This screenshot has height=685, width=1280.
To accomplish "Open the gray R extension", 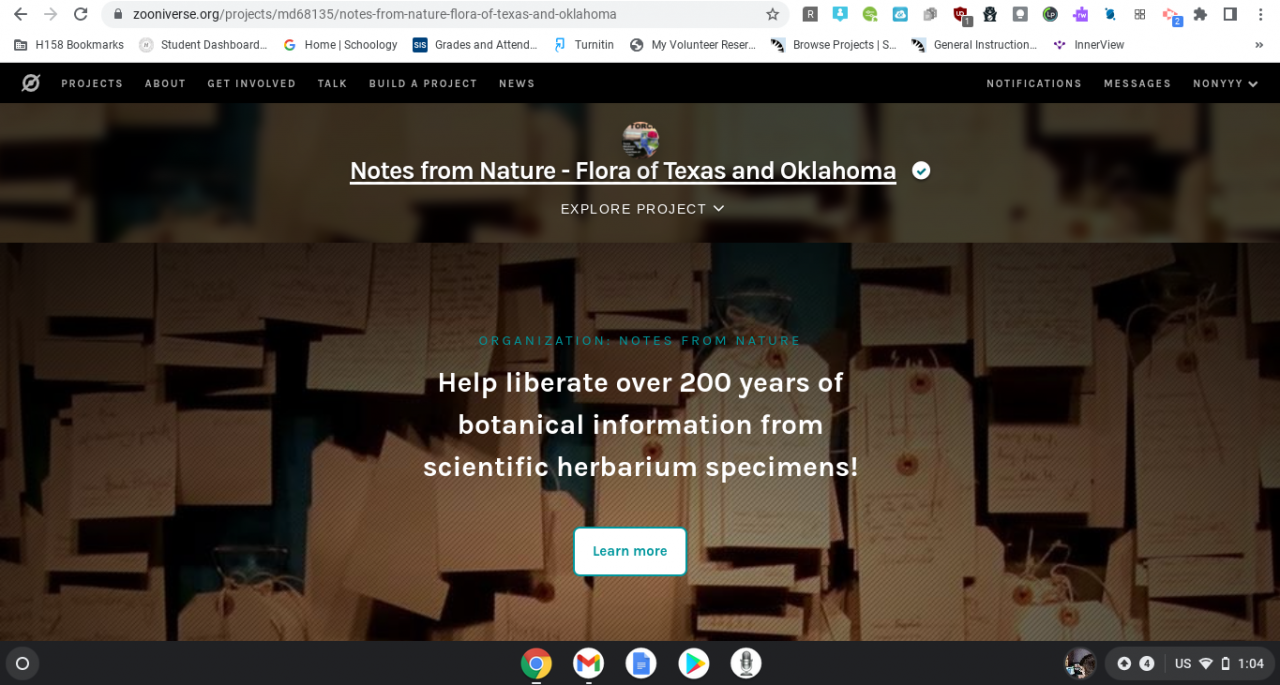I will (x=810, y=14).
